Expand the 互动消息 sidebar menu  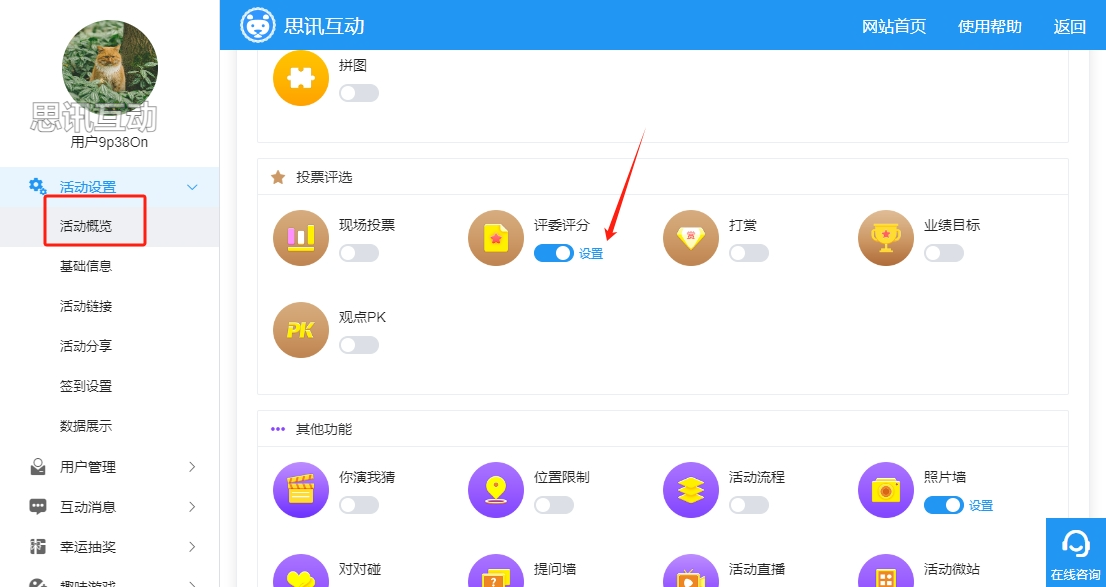tap(109, 507)
